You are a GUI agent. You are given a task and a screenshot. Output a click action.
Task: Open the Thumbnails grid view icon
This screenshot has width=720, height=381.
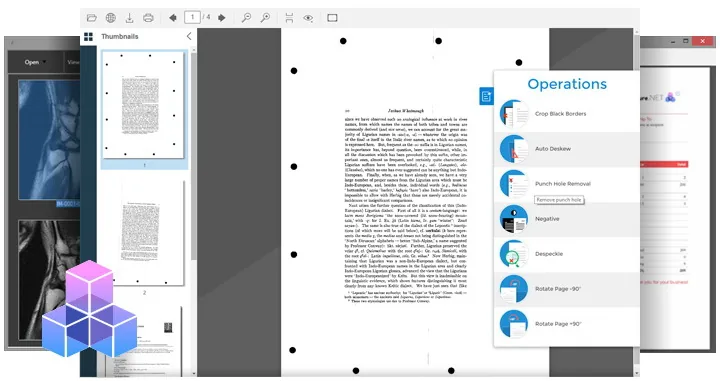coord(88,37)
